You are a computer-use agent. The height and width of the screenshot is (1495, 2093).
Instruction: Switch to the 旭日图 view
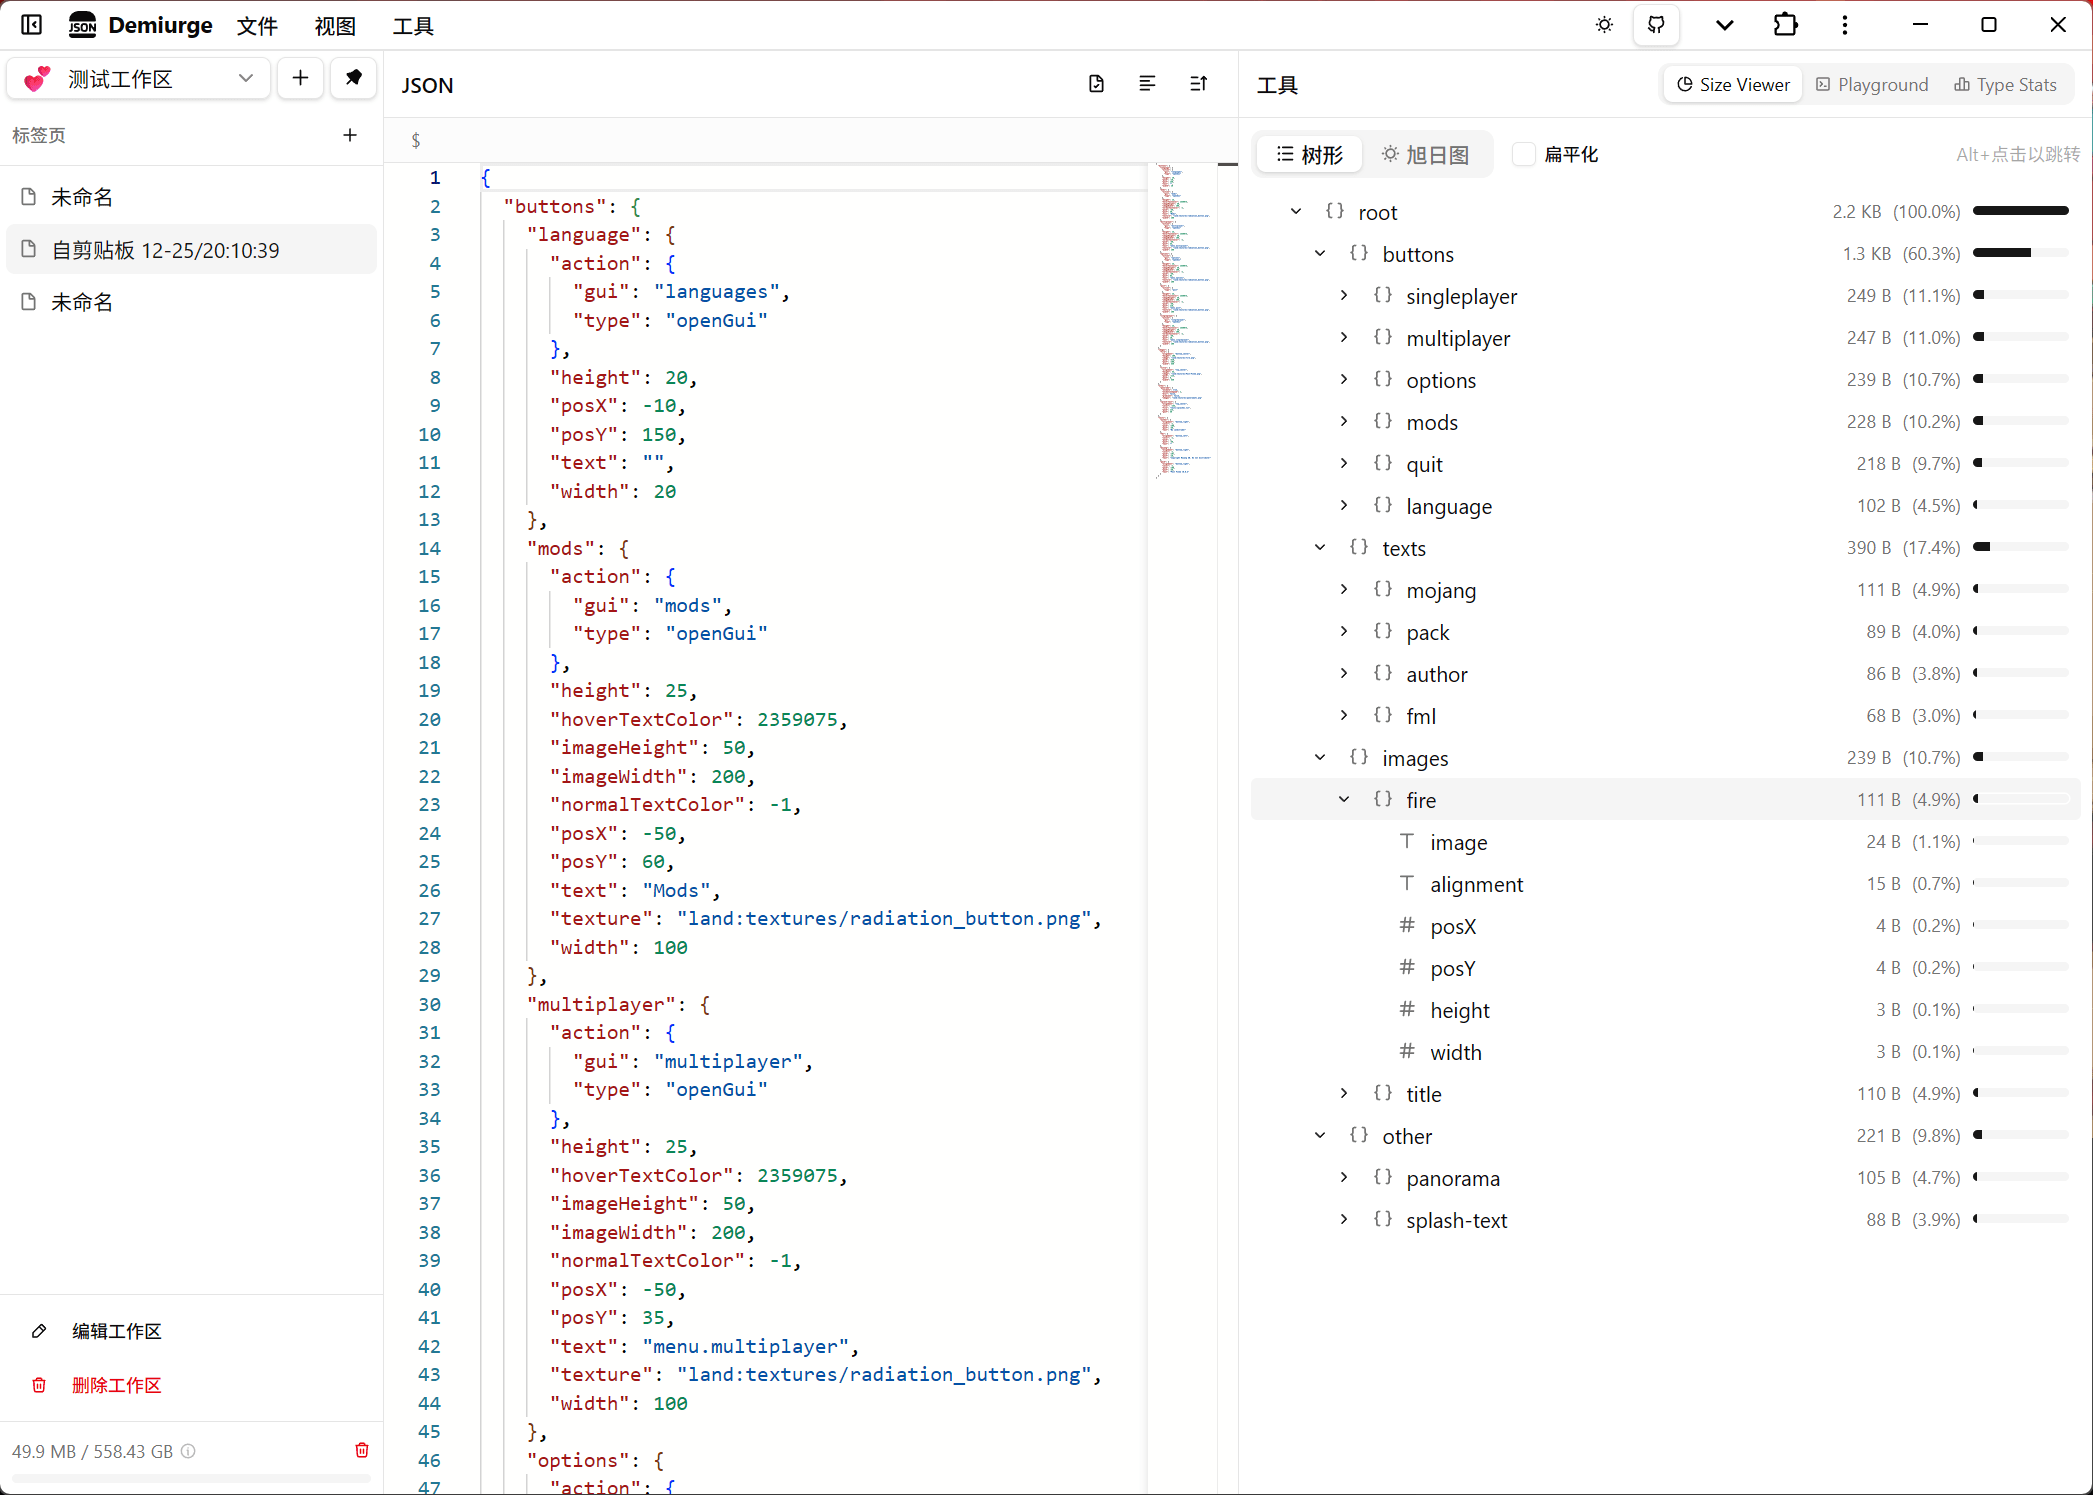(1425, 155)
